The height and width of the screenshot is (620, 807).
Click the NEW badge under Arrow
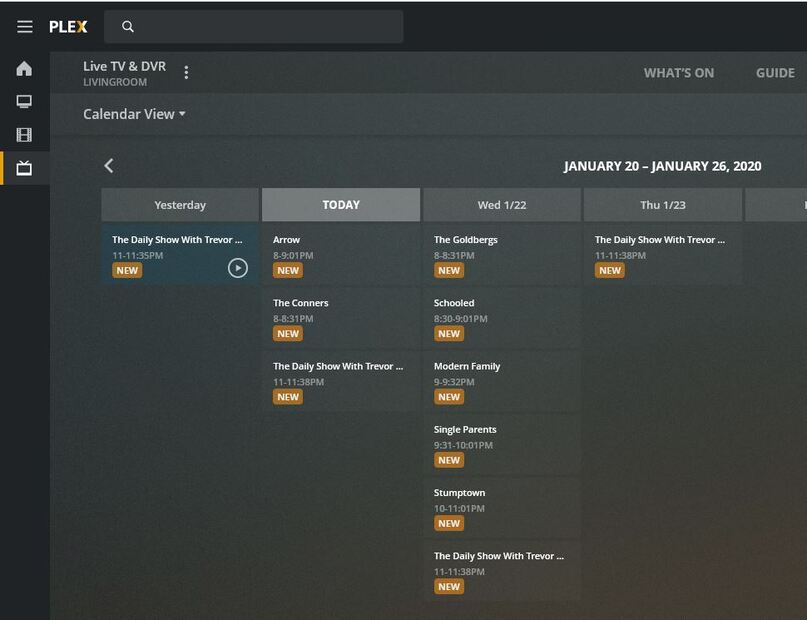(x=288, y=270)
